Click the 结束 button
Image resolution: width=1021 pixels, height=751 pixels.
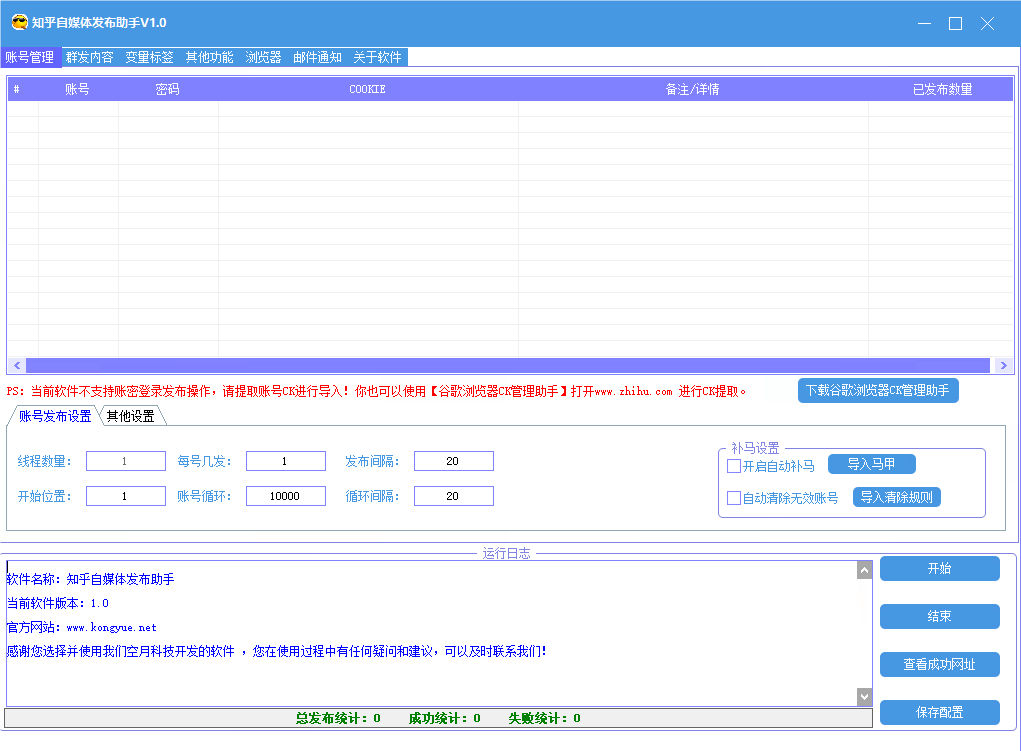pyautogui.click(x=940, y=616)
